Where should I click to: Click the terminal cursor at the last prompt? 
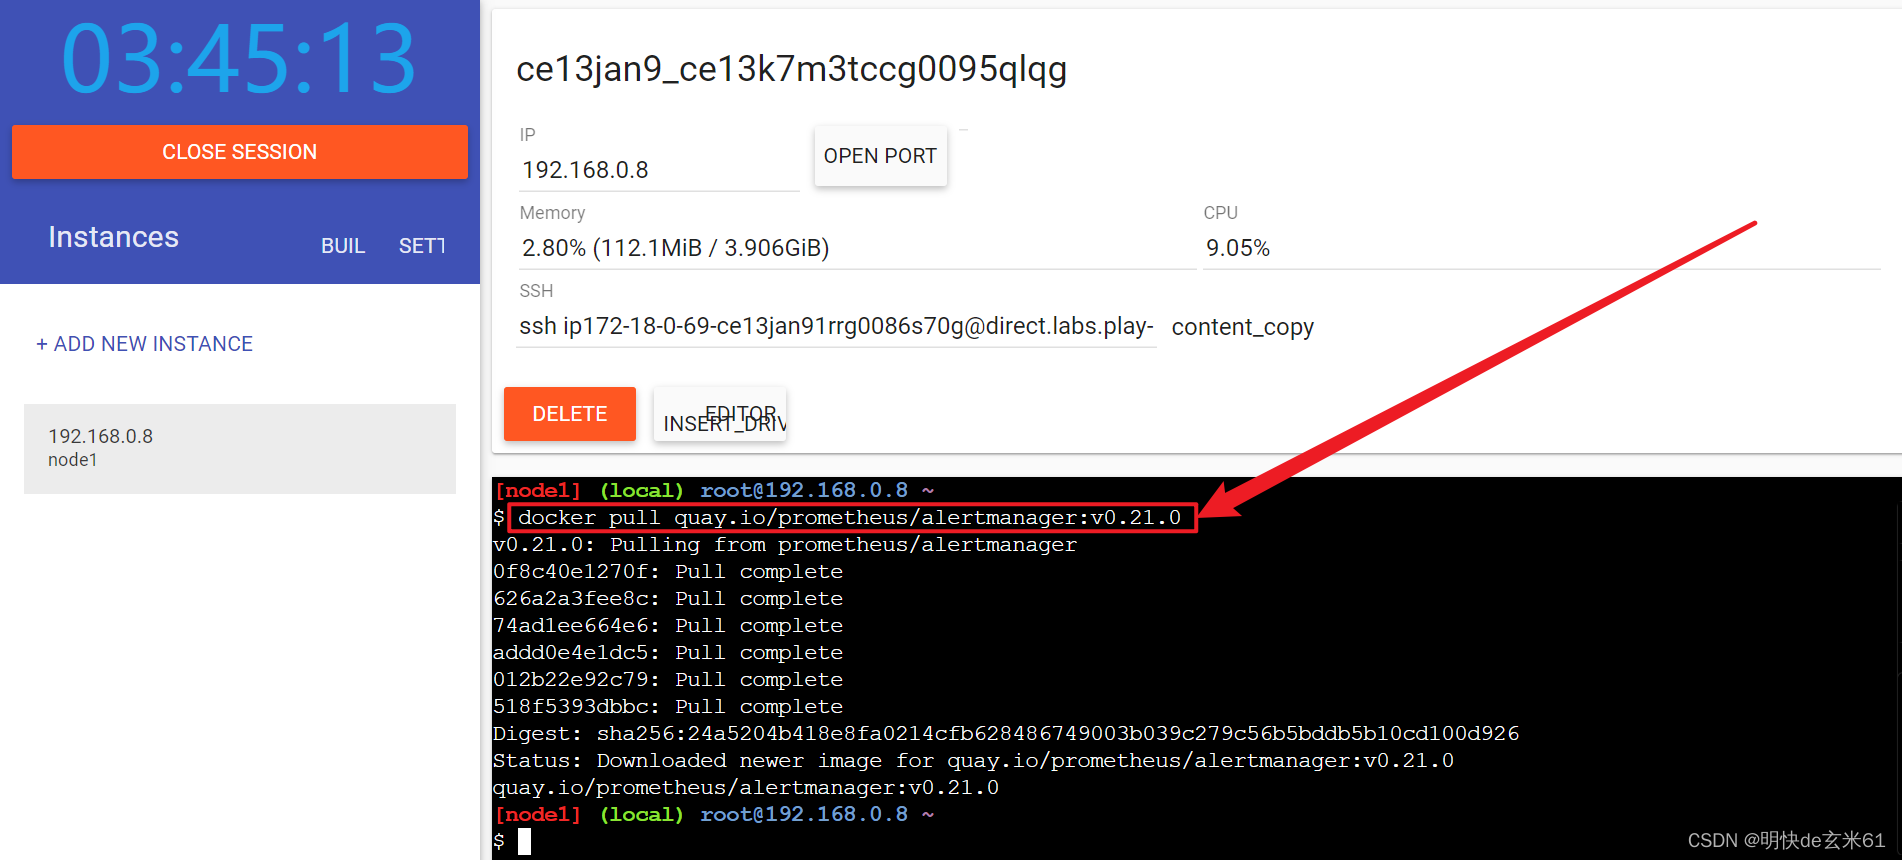point(525,842)
